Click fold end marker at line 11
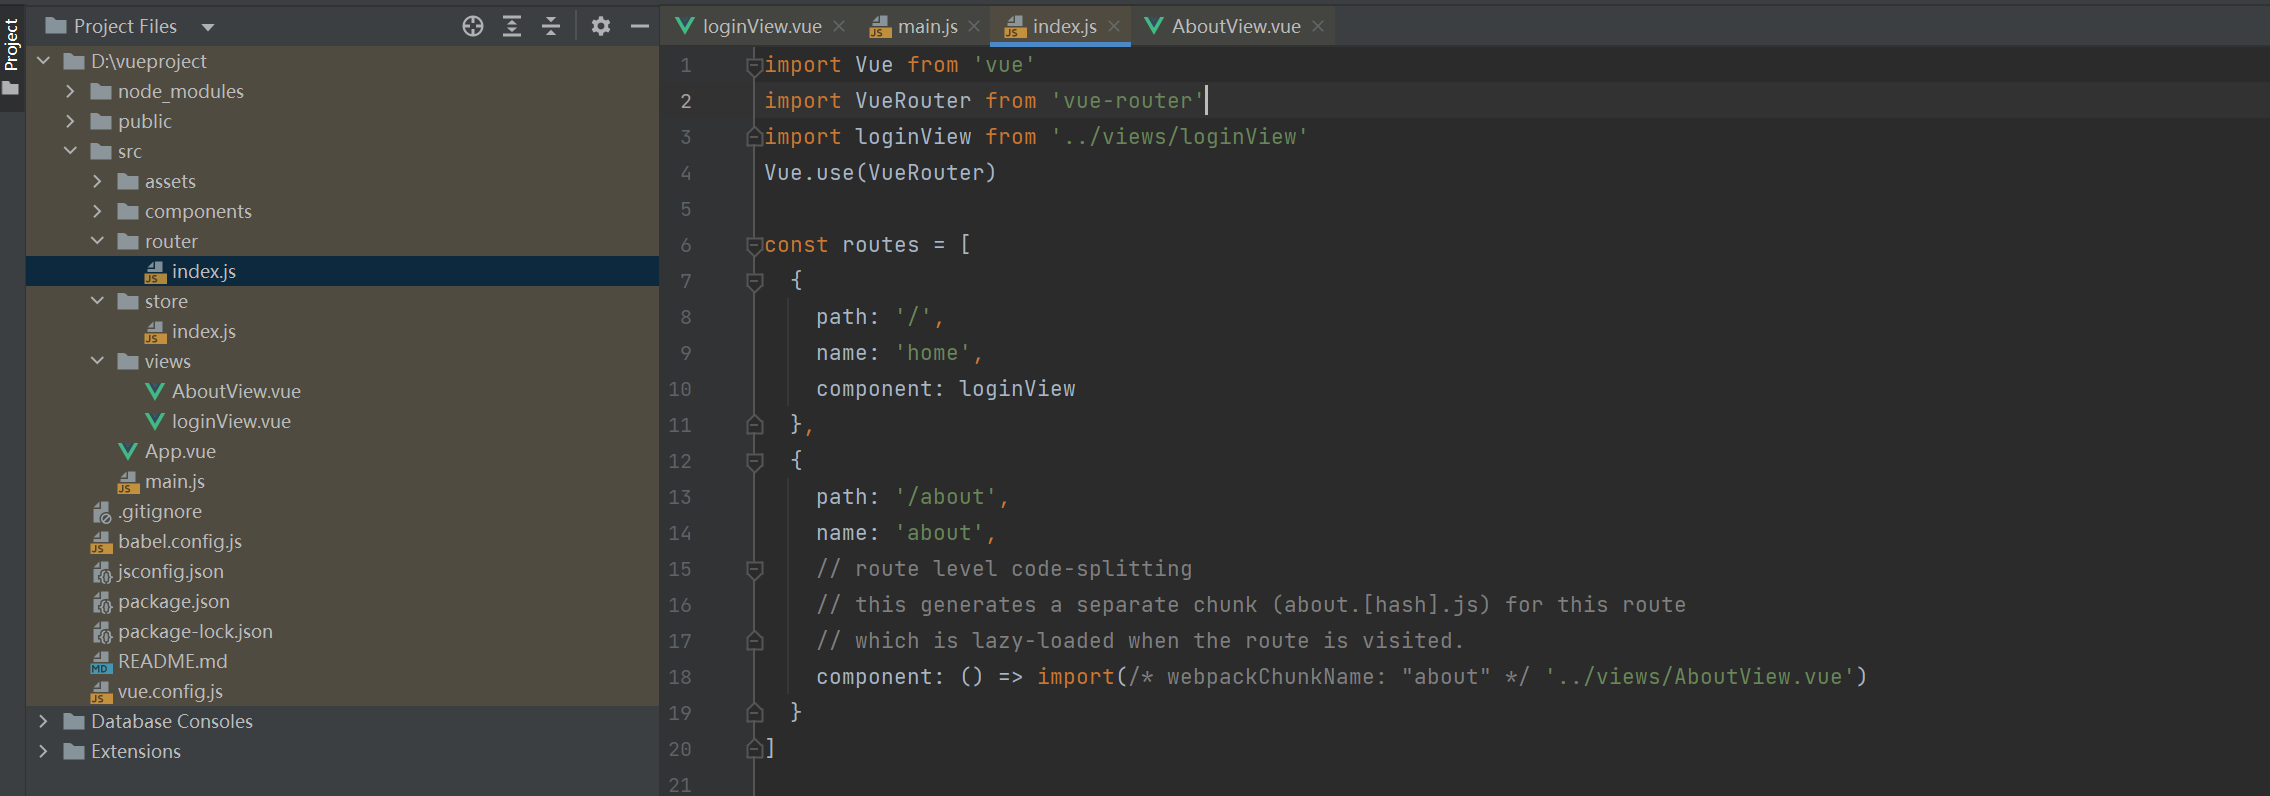Screen dimensions: 2270x796 [x=755, y=425]
